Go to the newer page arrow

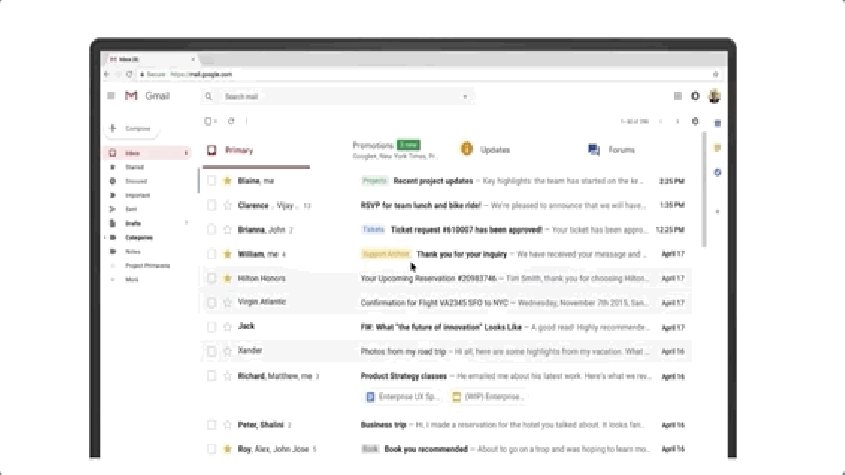661,122
